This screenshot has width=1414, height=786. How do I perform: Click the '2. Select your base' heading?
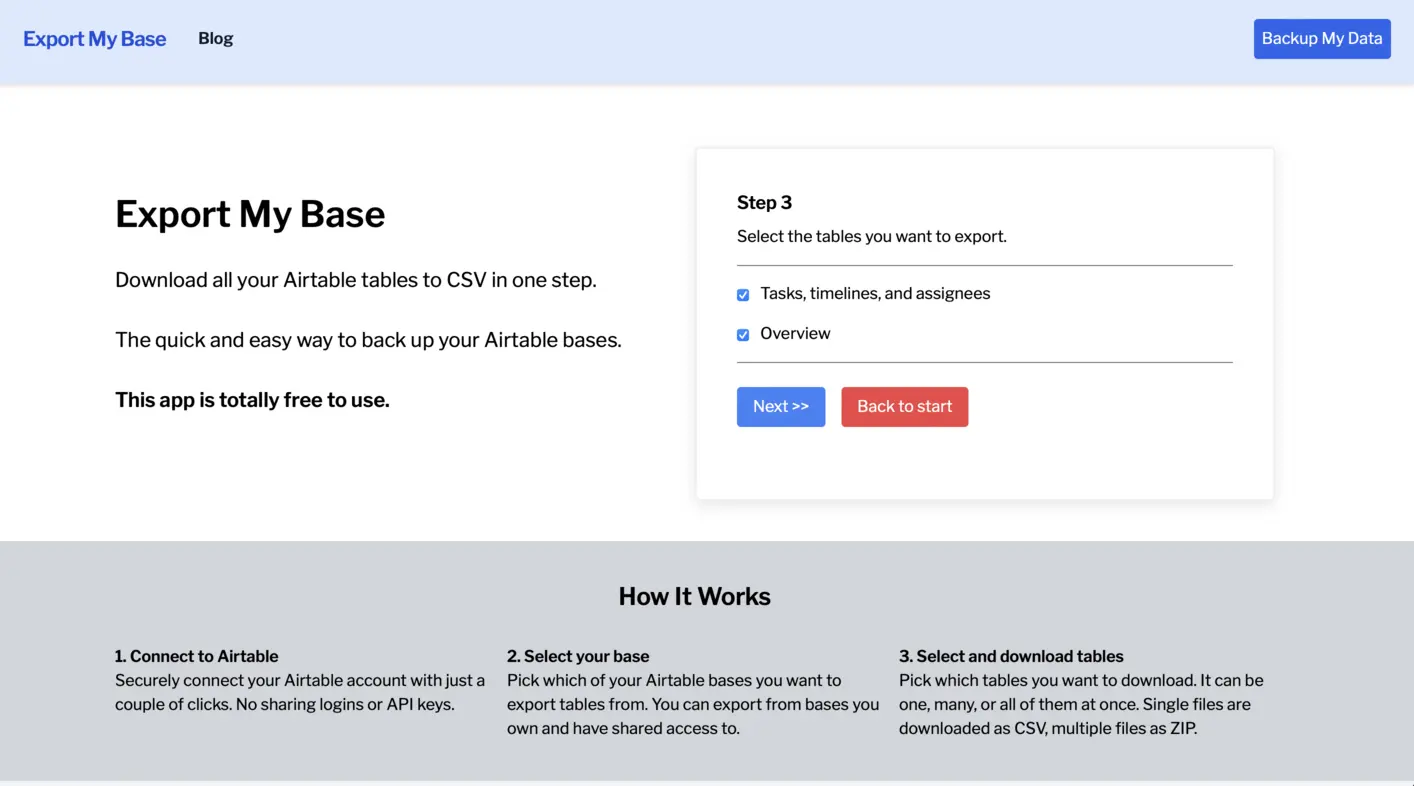[578, 657]
